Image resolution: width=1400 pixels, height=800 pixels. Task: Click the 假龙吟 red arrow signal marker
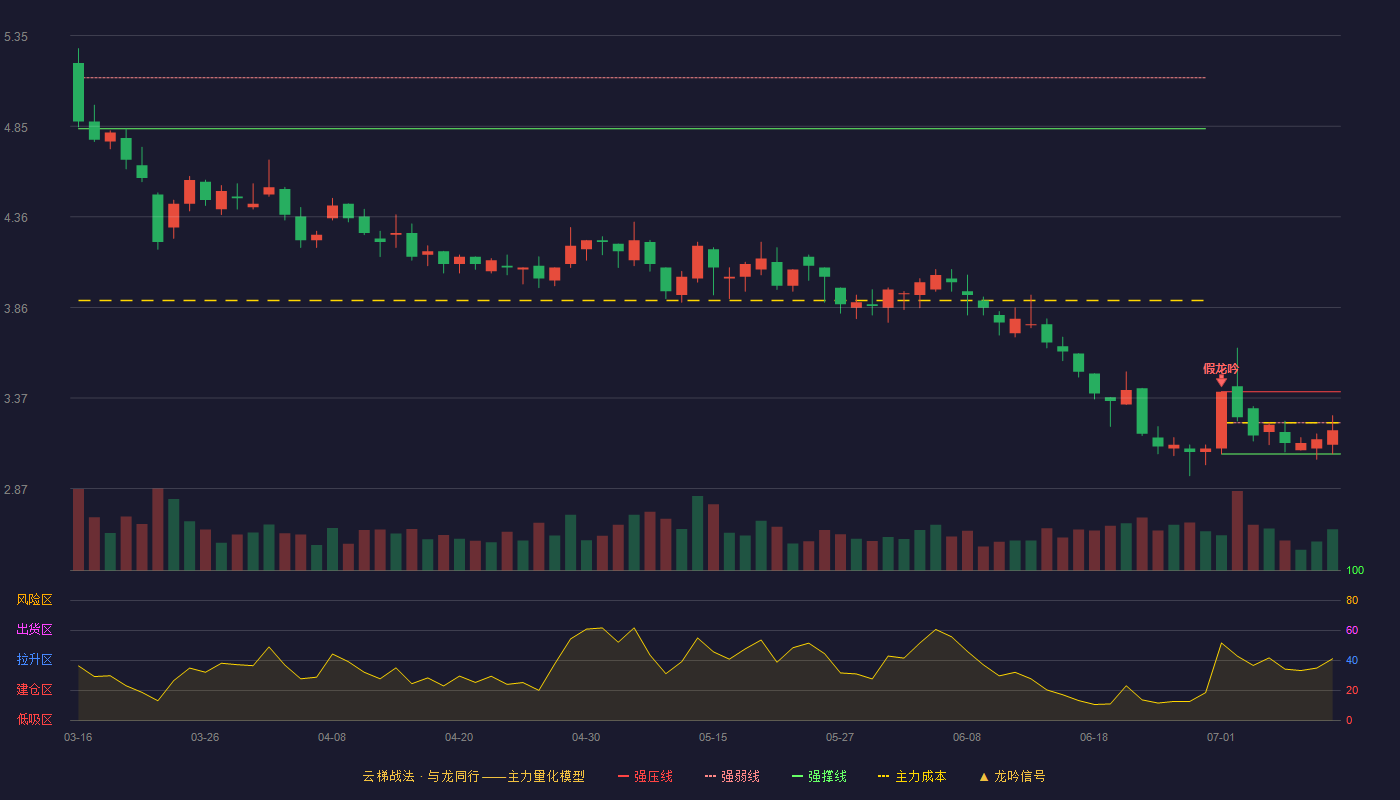click(x=1221, y=381)
